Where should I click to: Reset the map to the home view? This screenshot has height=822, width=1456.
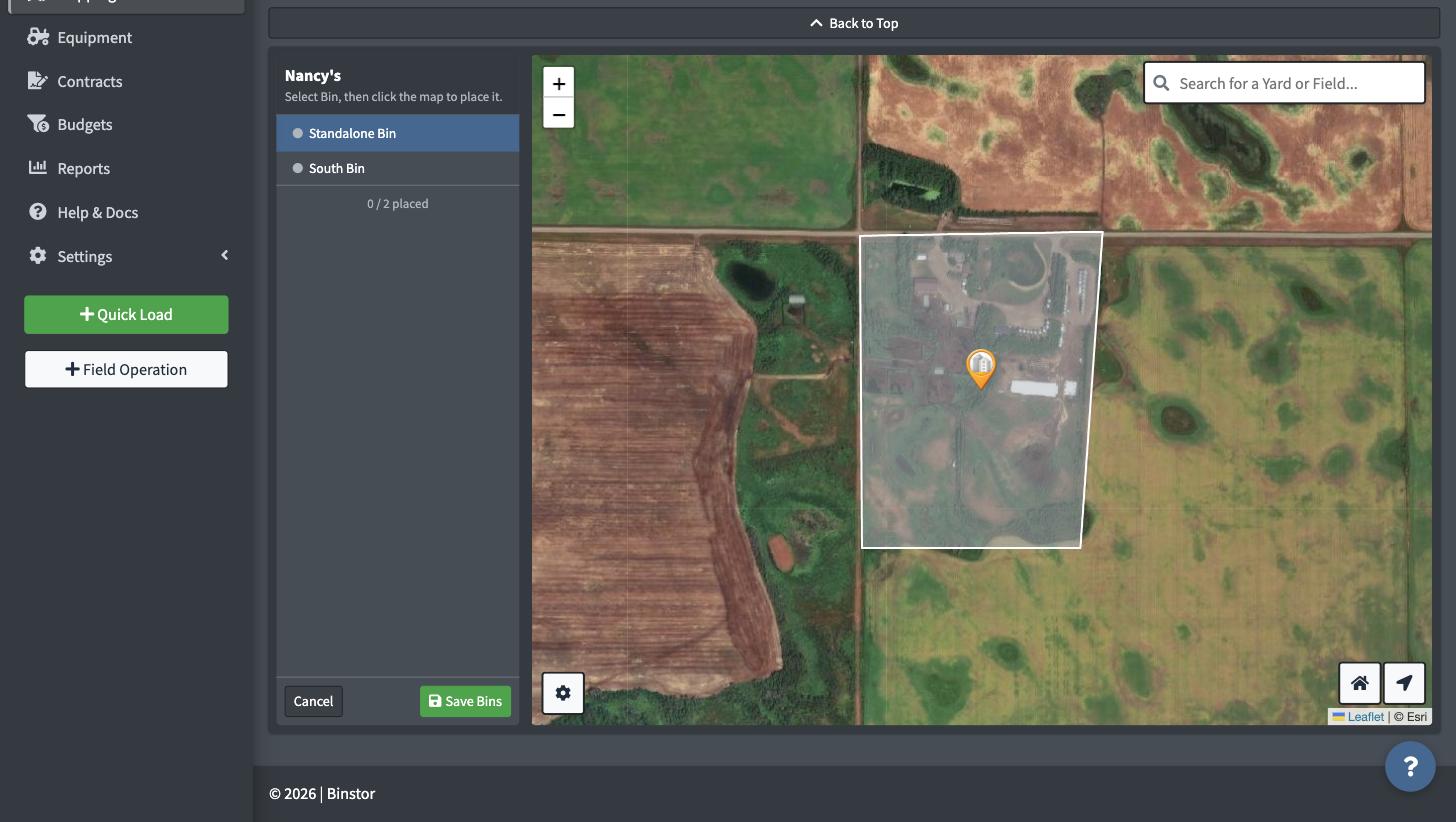tap(1359, 683)
